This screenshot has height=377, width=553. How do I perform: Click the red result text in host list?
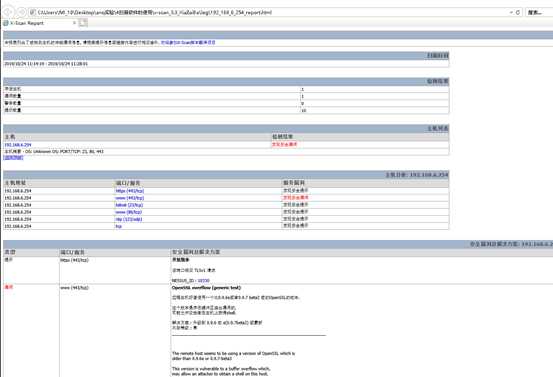[x=285, y=144]
